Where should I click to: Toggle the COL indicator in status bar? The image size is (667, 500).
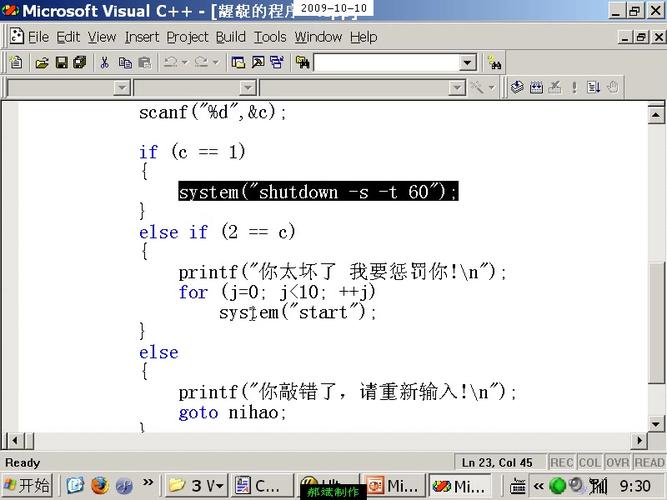(x=589, y=463)
